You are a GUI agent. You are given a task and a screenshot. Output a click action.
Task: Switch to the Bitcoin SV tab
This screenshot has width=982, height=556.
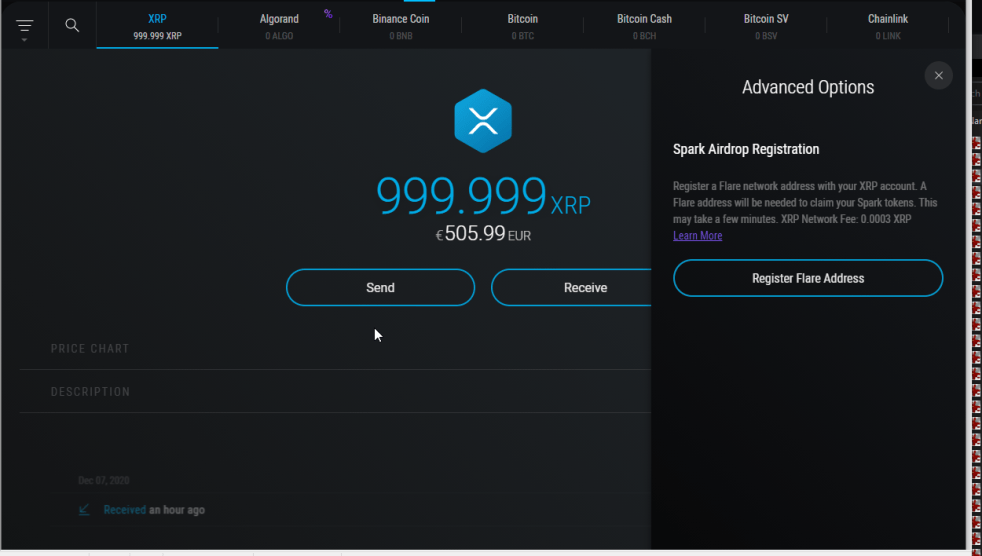click(x=766, y=26)
